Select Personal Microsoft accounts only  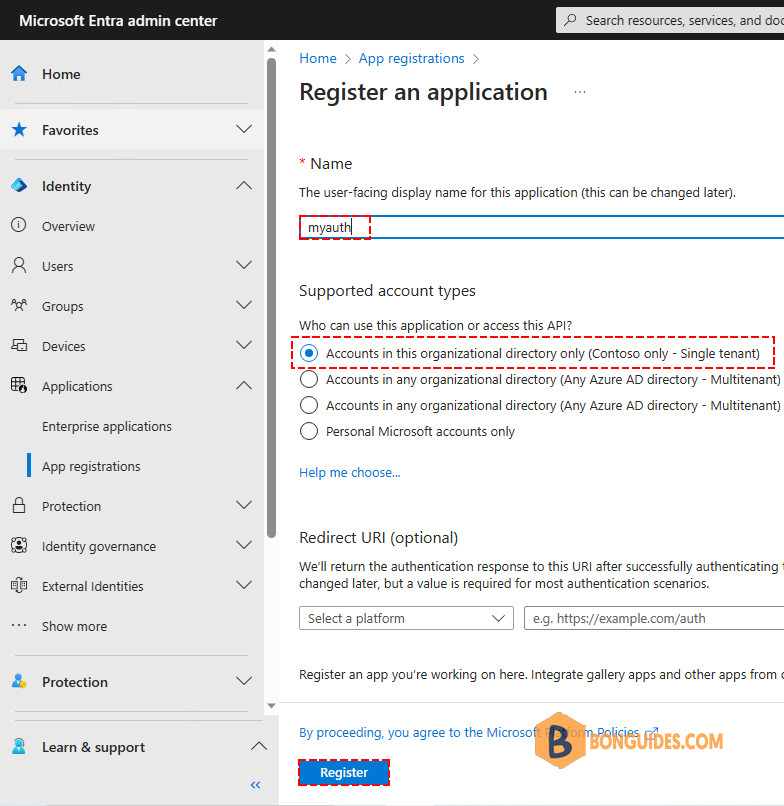click(309, 431)
